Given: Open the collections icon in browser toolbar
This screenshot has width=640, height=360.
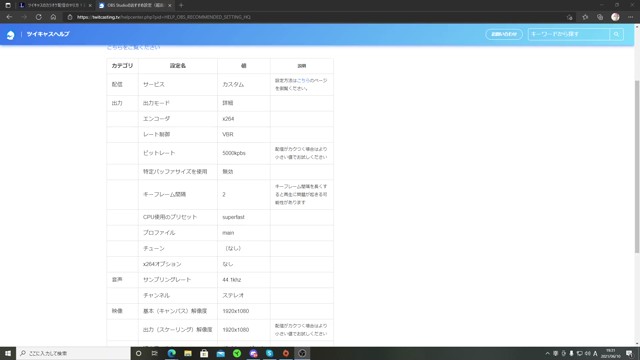Looking at the screenshot, I should pyautogui.click(x=600, y=17).
